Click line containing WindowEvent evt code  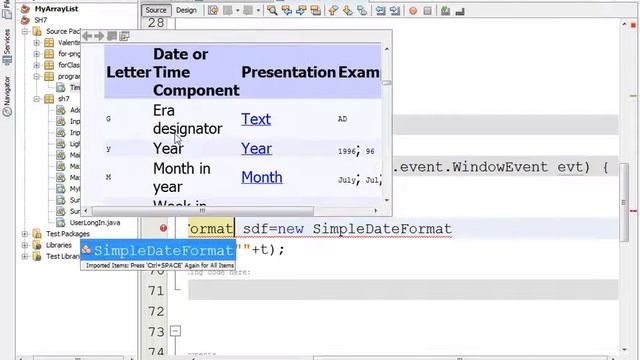click(505, 167)
